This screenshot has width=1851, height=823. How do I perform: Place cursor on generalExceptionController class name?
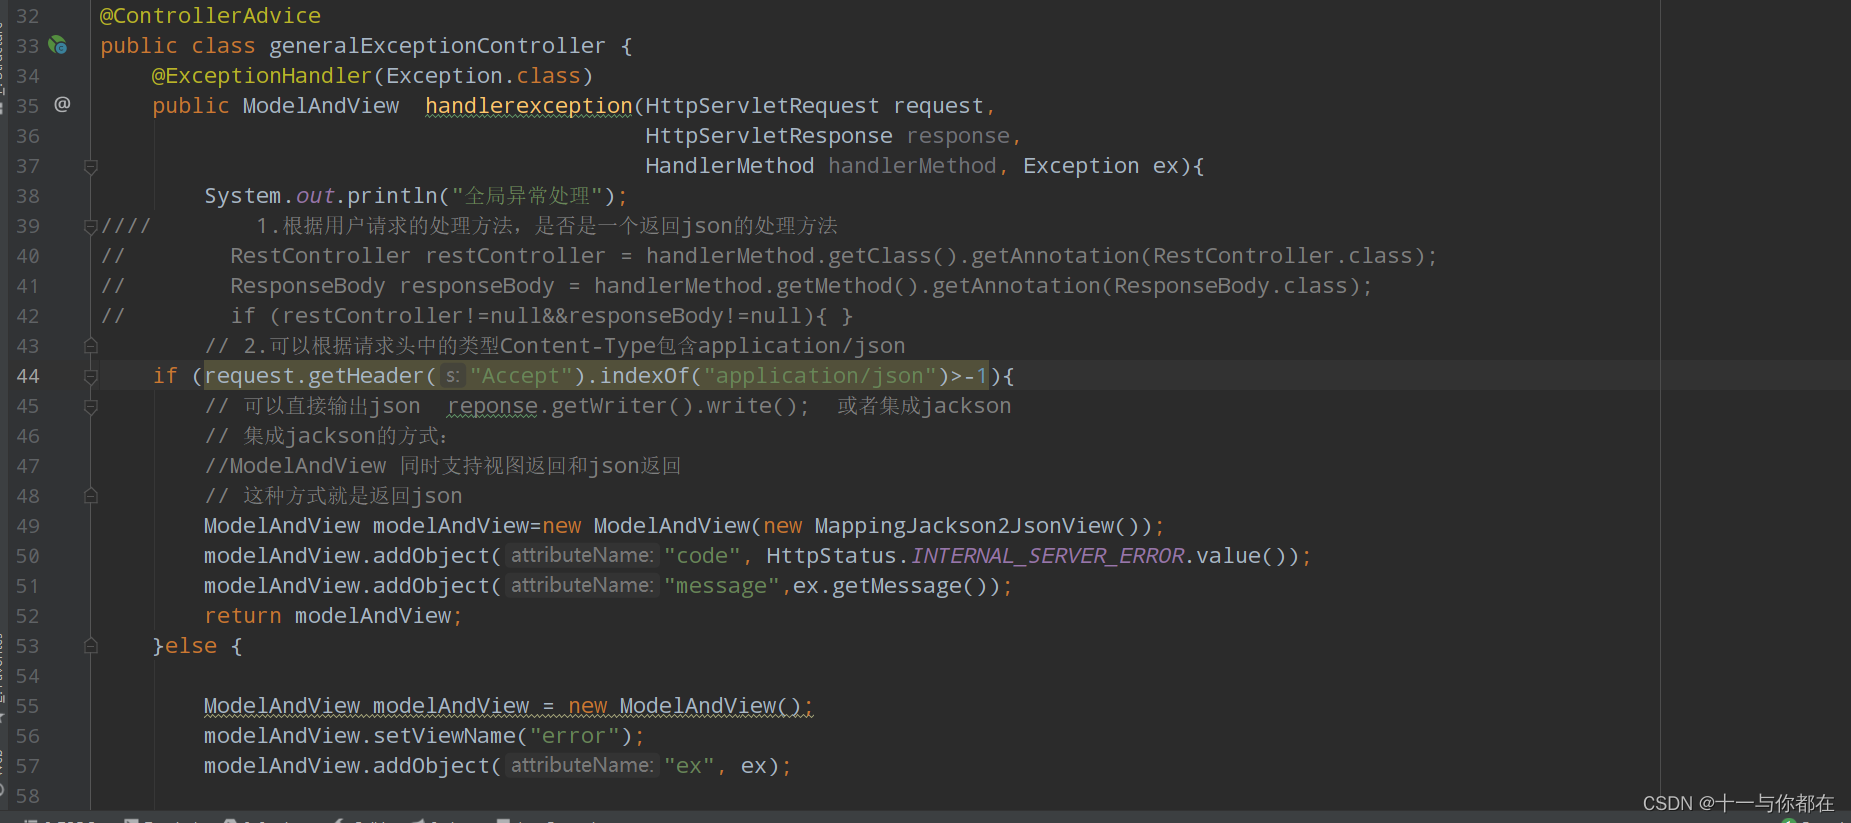pos(437,46)
